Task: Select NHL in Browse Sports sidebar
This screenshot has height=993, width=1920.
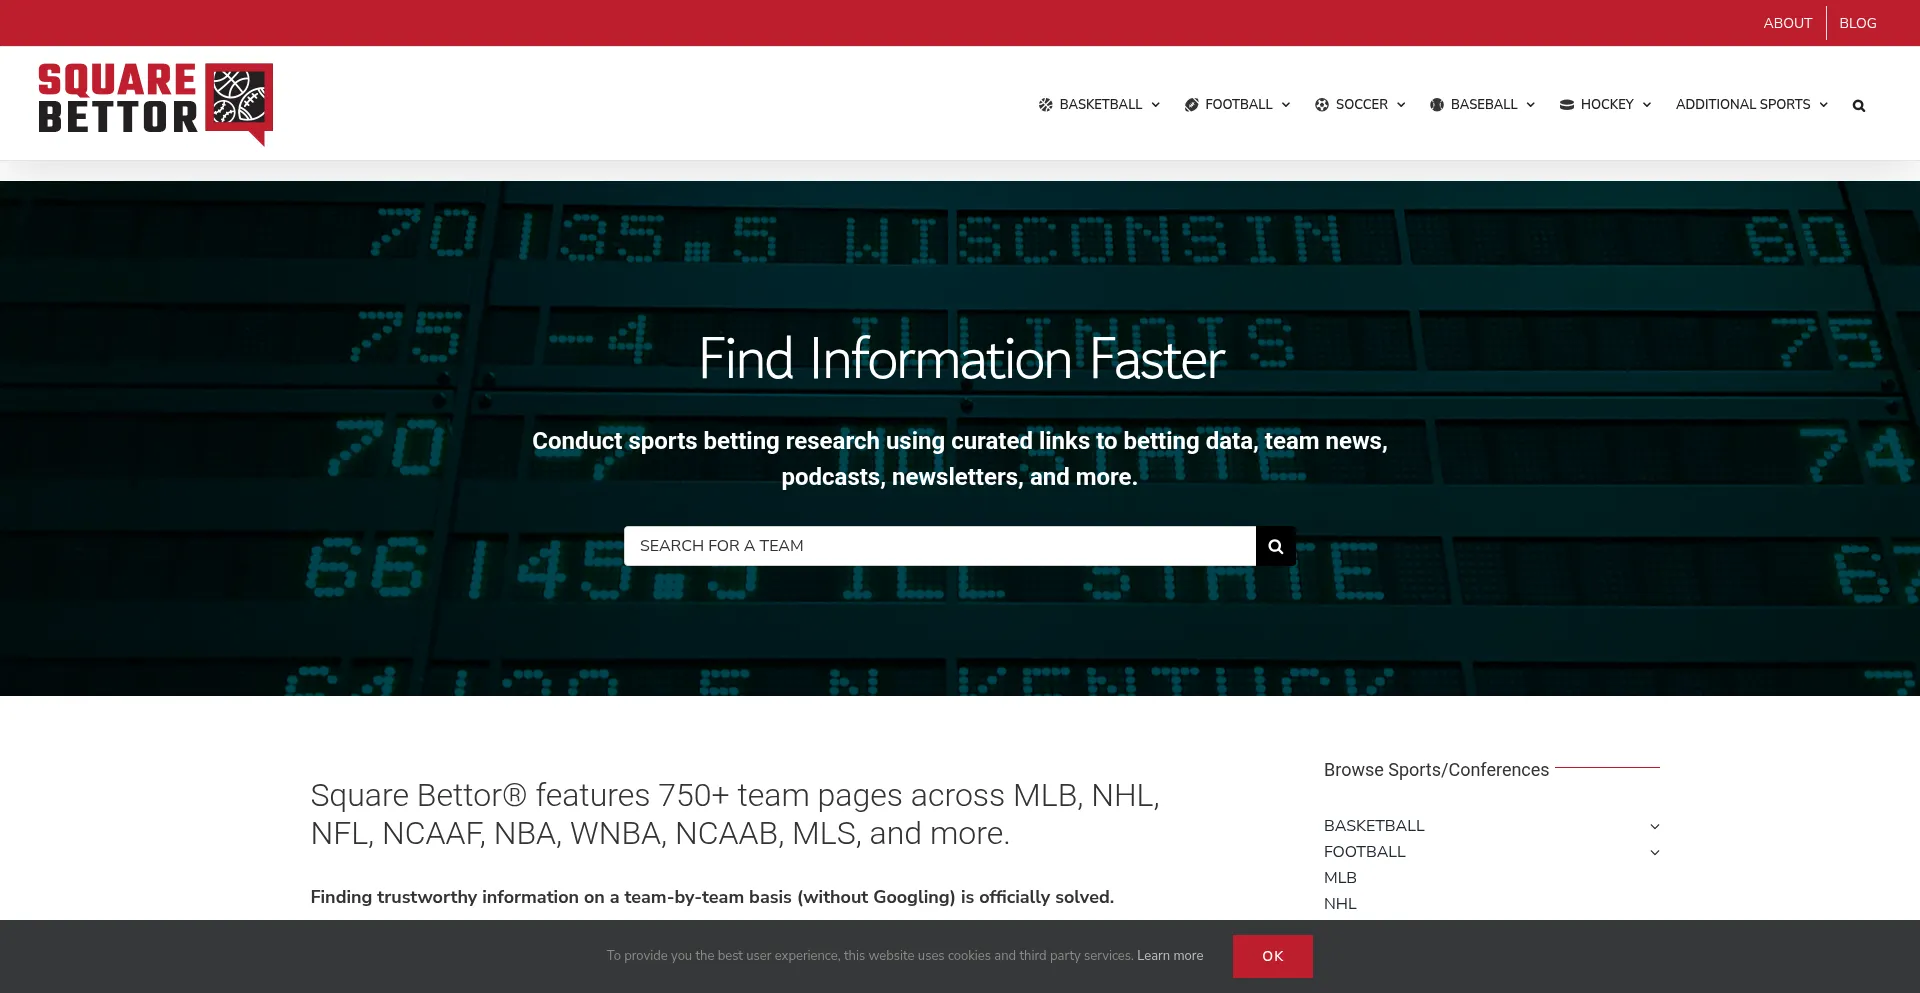Action: [x=1340, y=904]
